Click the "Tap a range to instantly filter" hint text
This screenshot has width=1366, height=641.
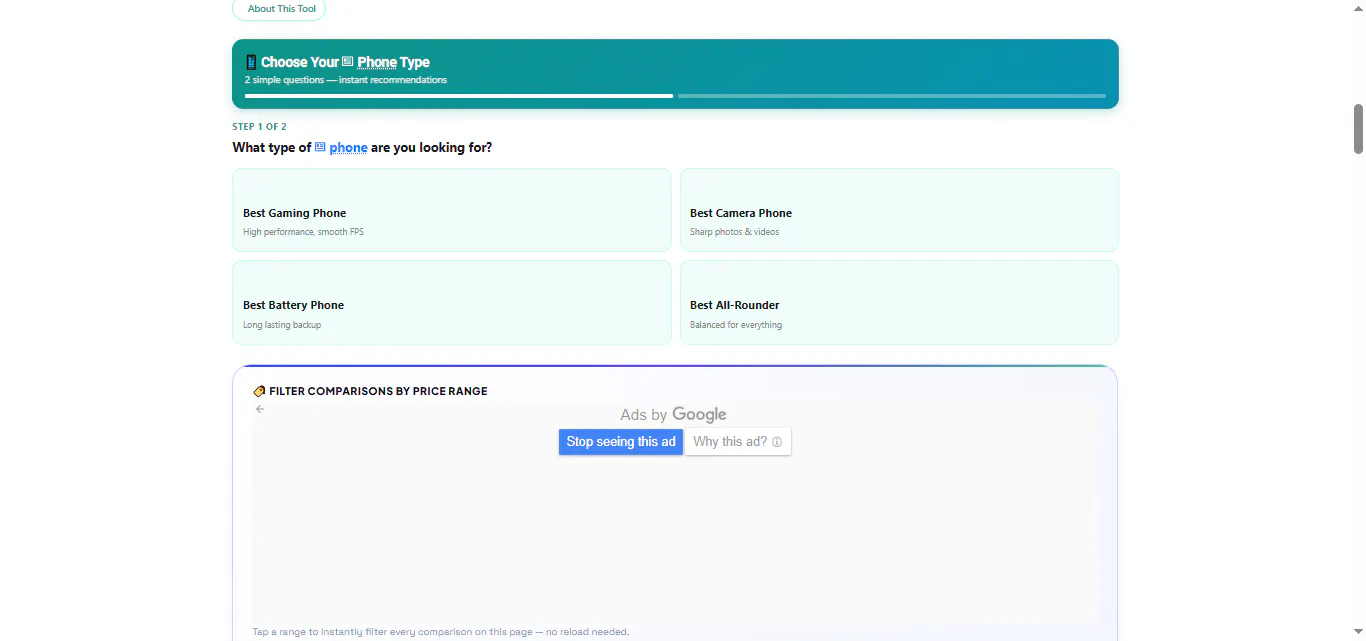(441, 632)
